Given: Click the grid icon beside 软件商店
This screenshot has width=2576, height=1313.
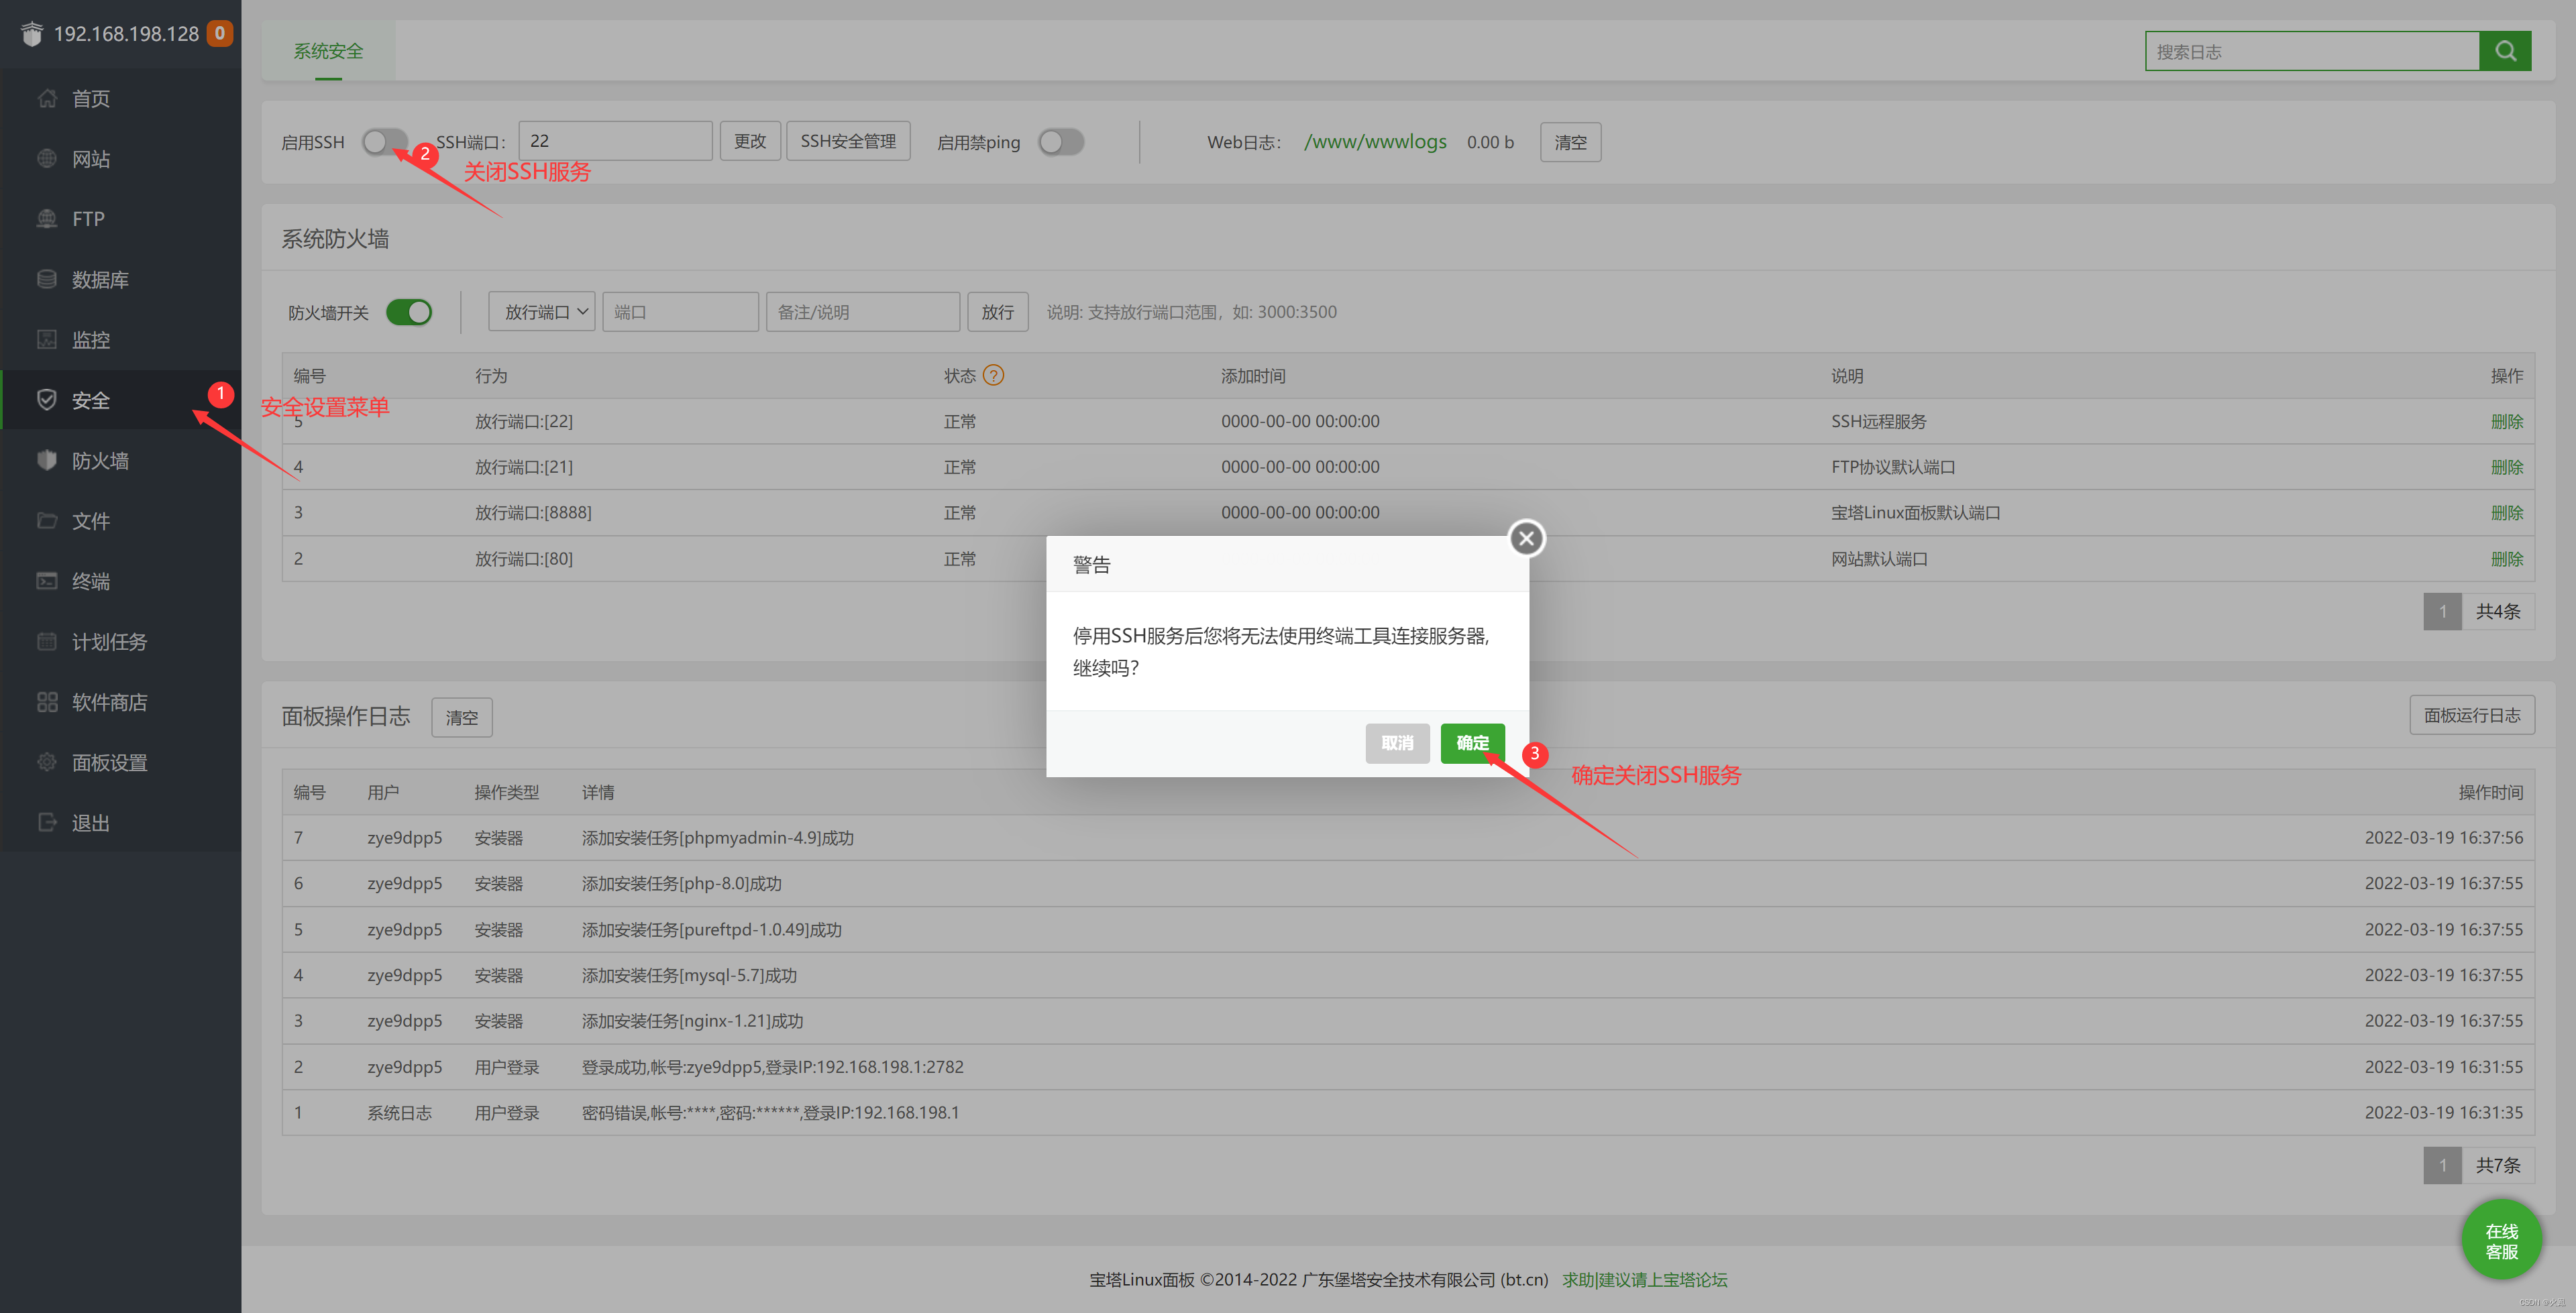Looking at the screenshot, I should 47,702.
